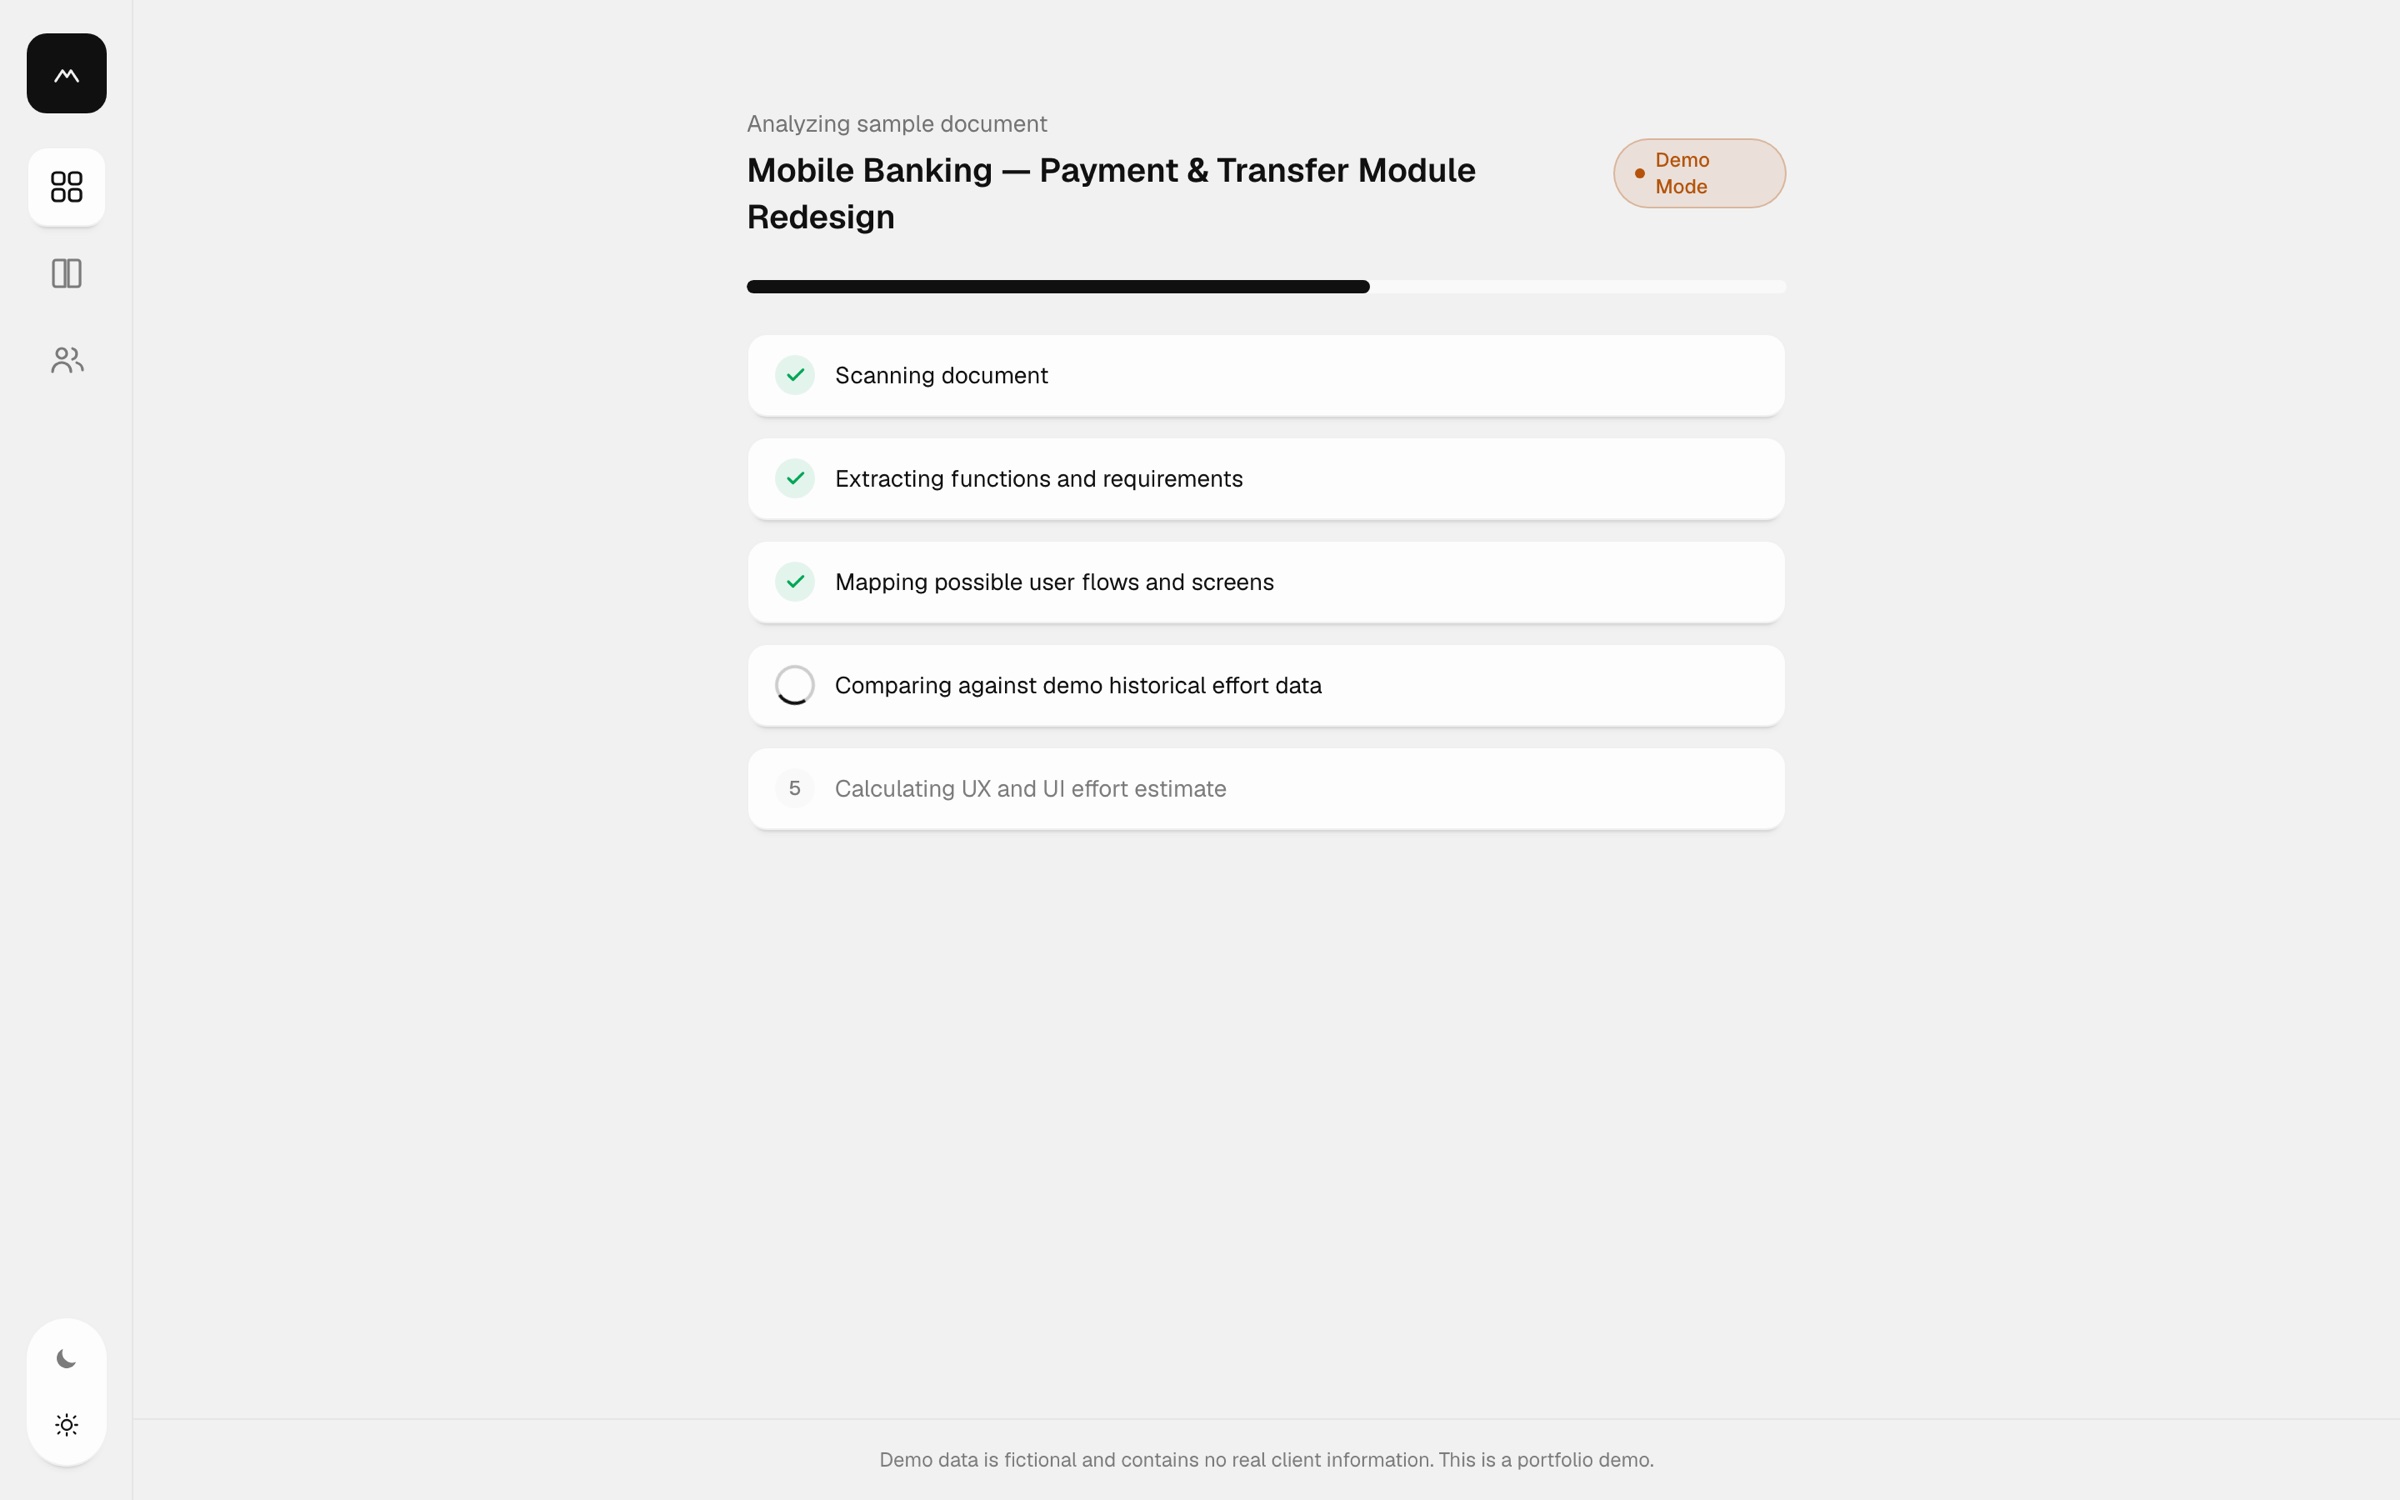The width and height of the screenshot is (2400, 1500).
Task: Click the mountain logo icon
Action: (66, 73)
